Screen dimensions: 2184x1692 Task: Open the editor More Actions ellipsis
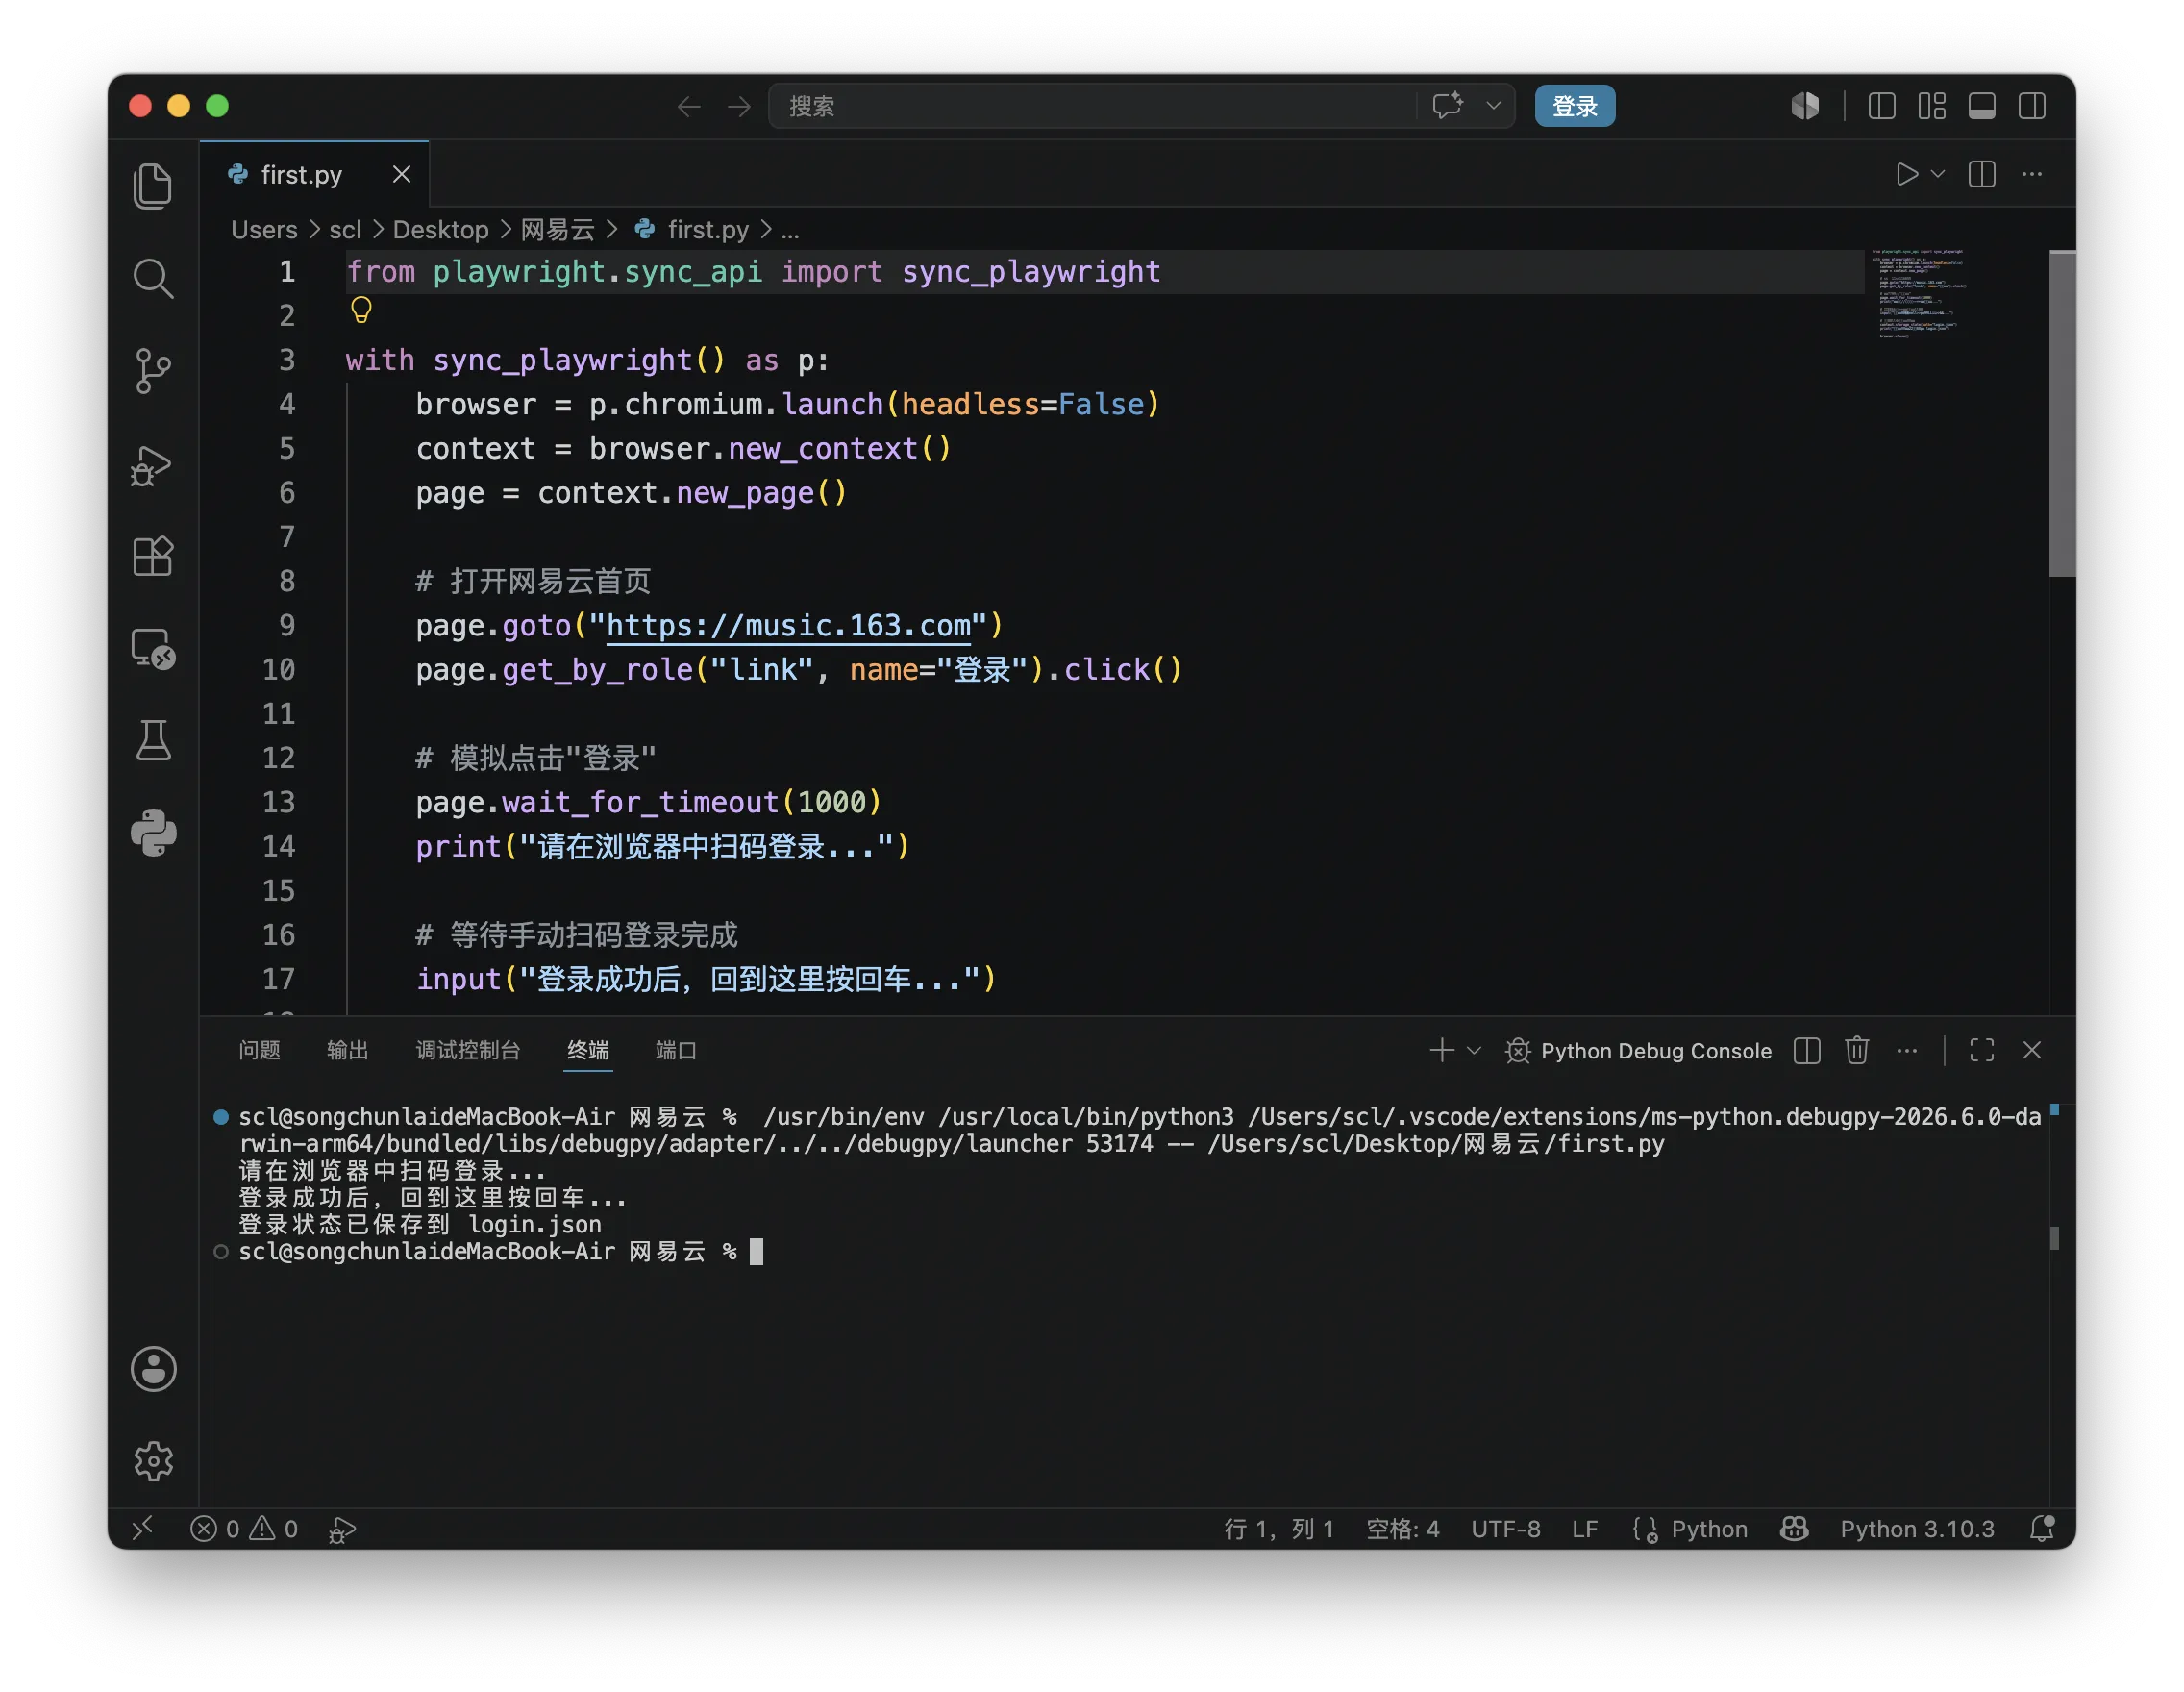click(2032, 174)
